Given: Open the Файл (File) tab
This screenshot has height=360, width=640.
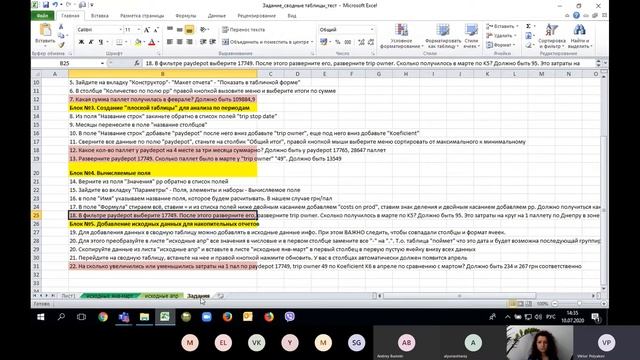Looking at the screenshot, I should click(42, 16).
